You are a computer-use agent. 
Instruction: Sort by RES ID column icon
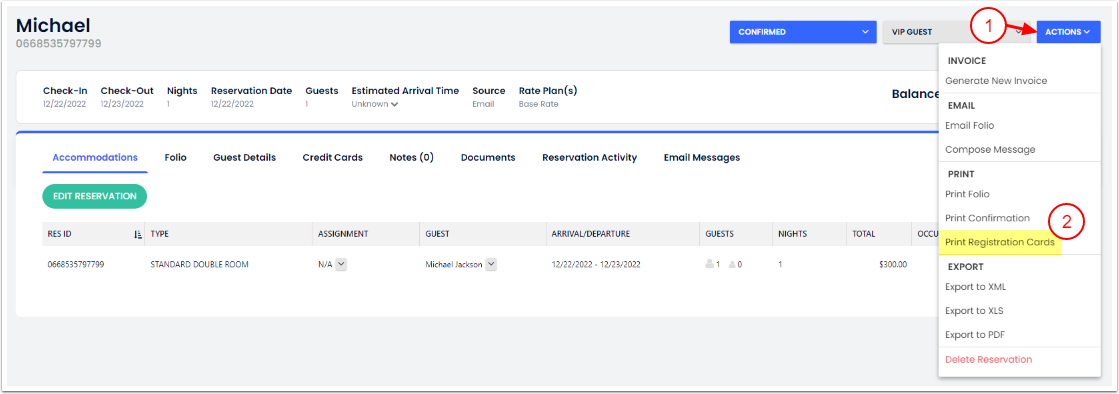(138, 234)
